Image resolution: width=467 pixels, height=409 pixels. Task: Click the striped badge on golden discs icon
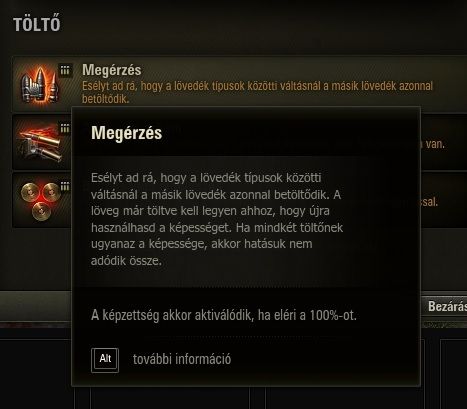(x=66, y=186)
